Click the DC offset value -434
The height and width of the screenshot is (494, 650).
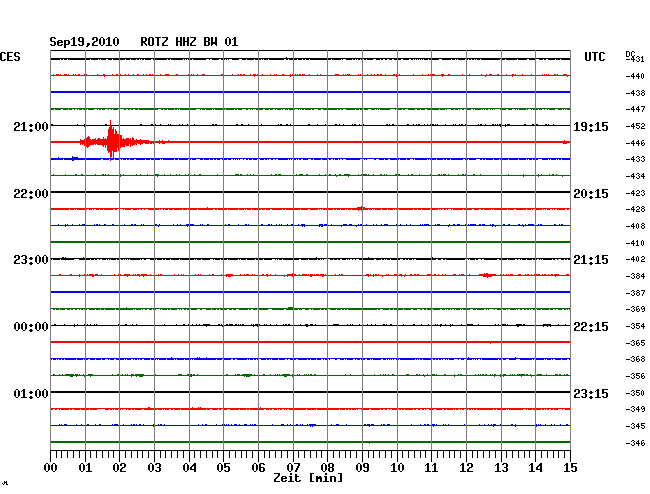[635, 176]
